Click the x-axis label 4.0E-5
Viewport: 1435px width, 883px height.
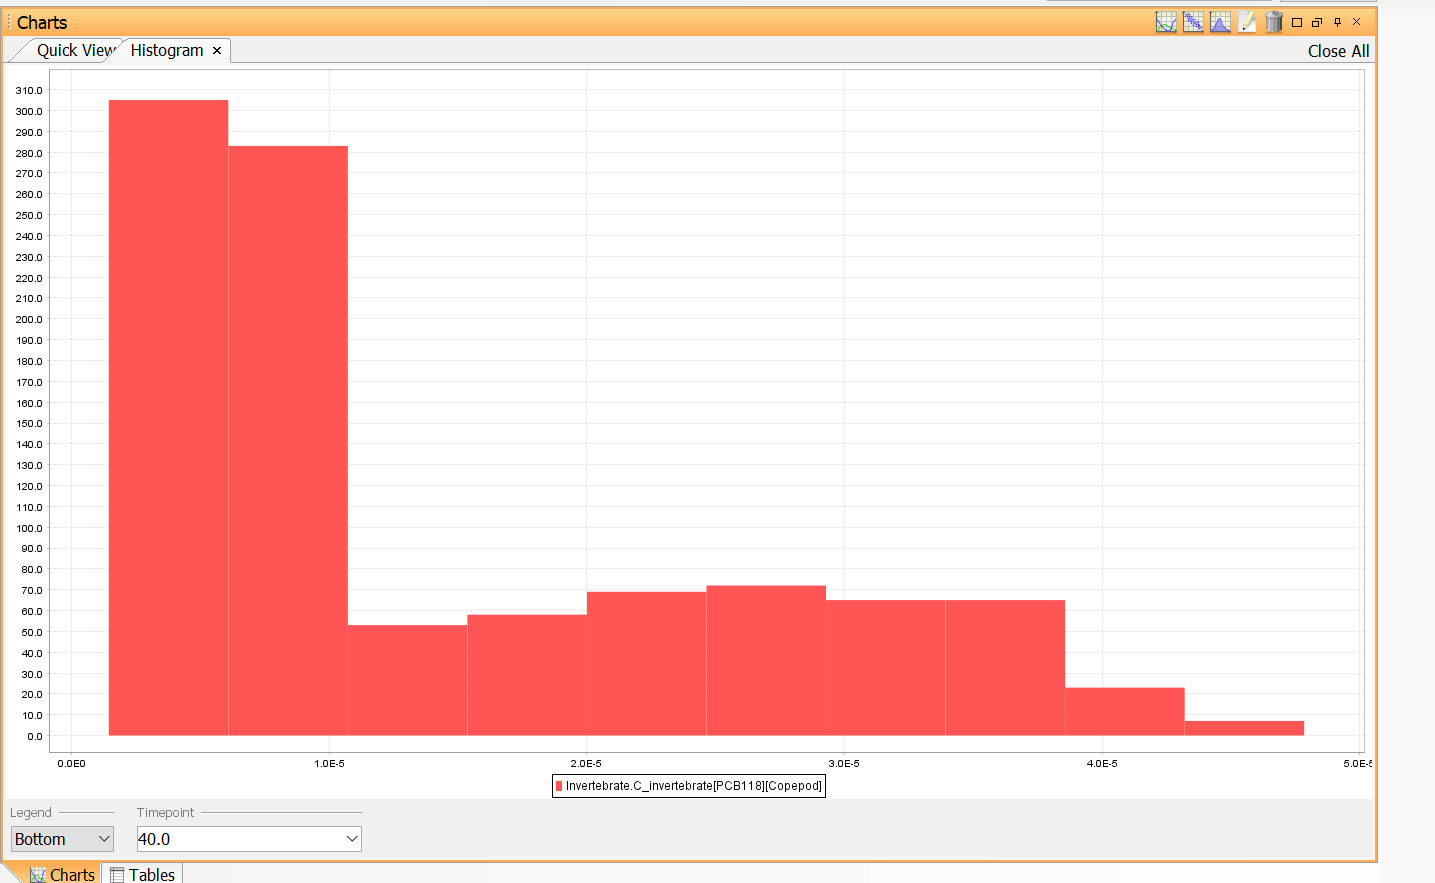pos(1102,764)
